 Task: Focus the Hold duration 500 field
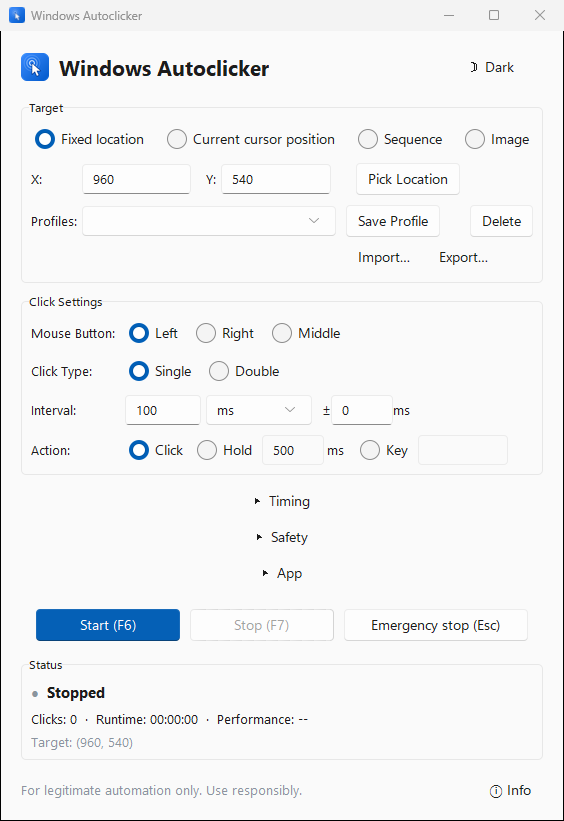pos(293,450)
